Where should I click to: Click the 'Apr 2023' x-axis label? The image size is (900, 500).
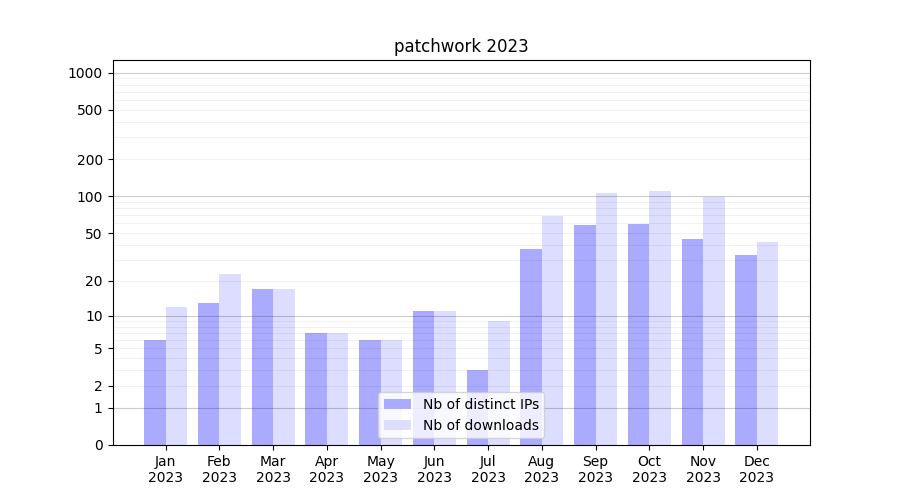pyautogui.click(x=327, y=469)
